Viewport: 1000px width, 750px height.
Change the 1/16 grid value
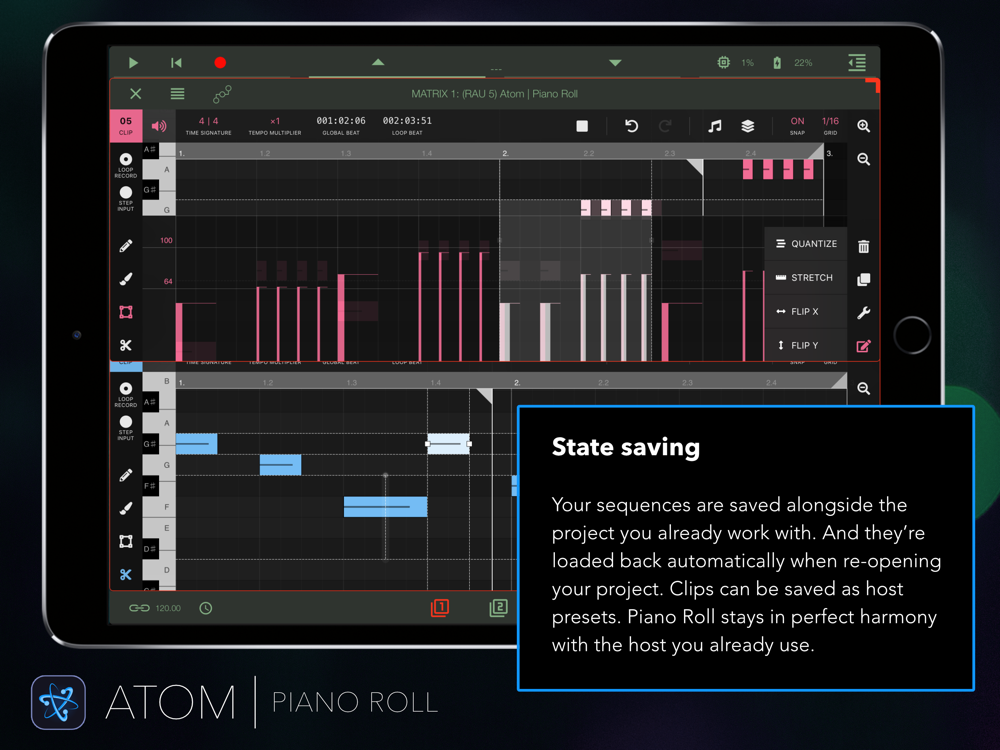pyautogui.click(x=830, y=125)
